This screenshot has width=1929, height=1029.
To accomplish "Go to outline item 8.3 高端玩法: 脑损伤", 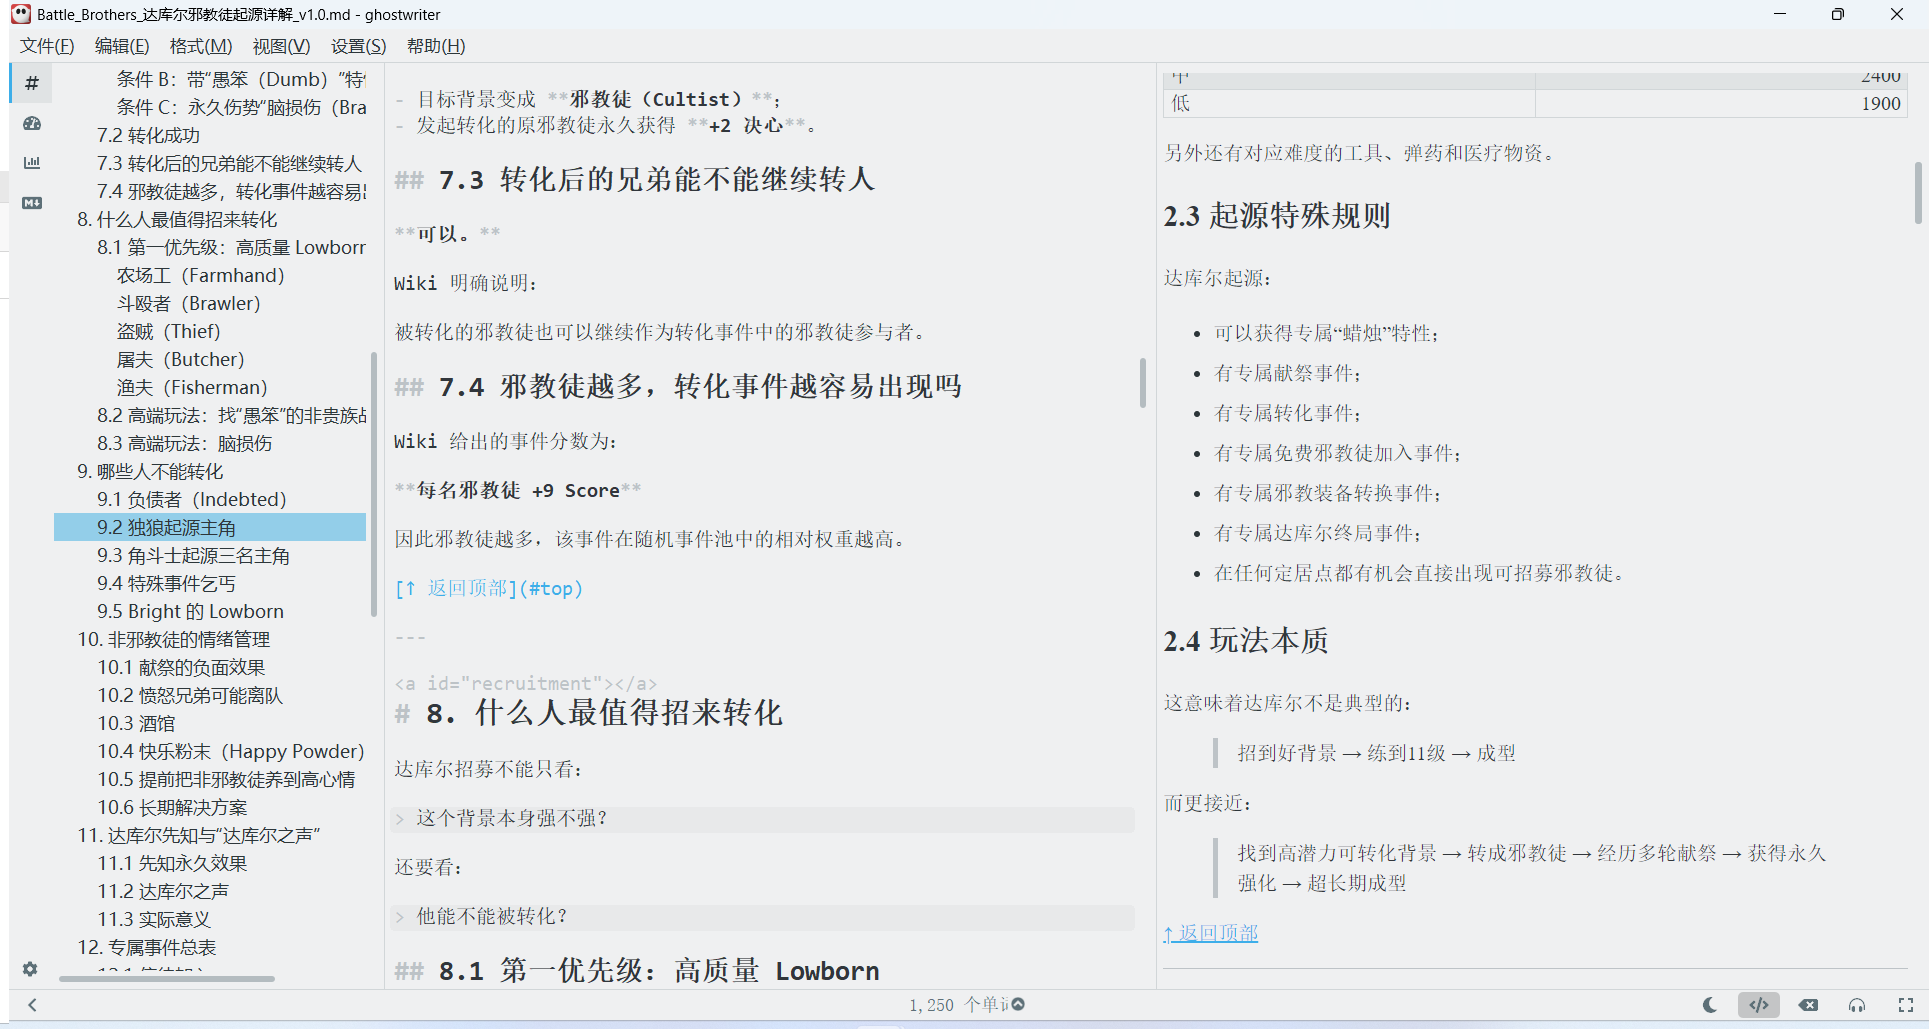I will 184,443.
